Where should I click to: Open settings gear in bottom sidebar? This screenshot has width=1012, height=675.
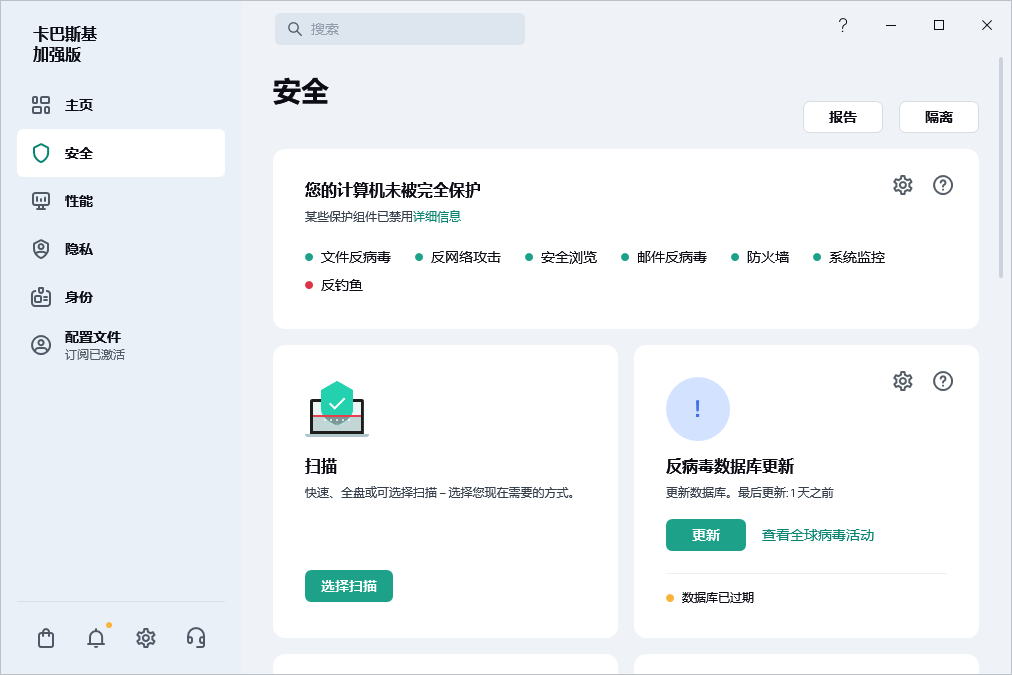point(146,638)
